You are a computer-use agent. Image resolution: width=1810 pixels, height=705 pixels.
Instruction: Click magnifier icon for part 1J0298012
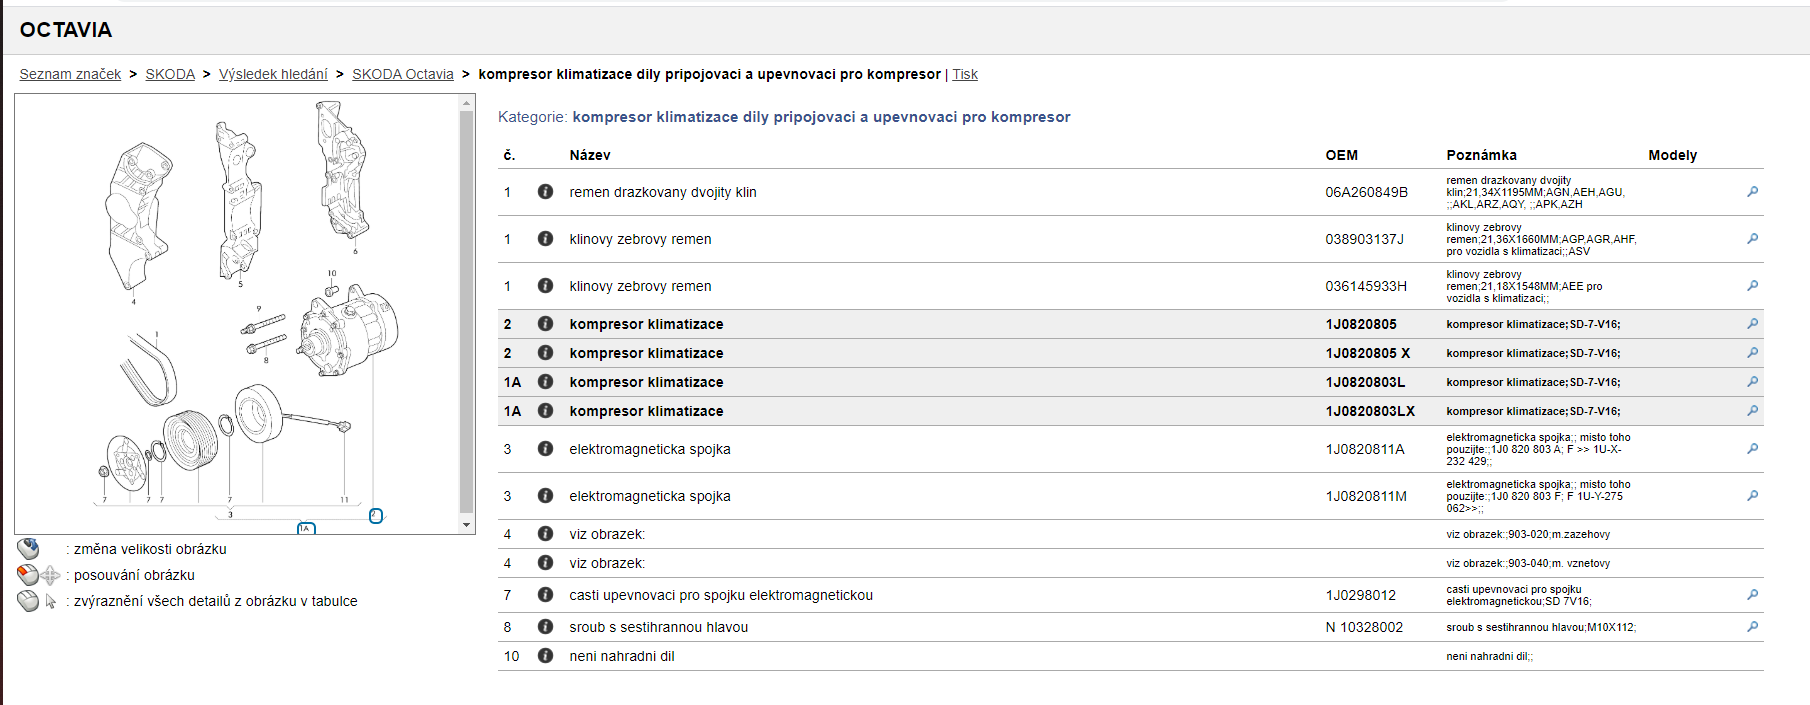click(1752, 595)
